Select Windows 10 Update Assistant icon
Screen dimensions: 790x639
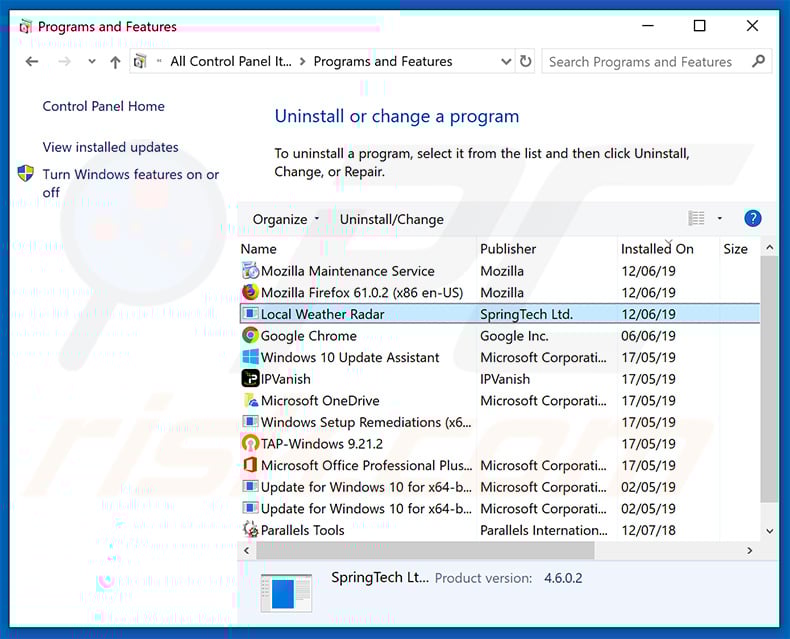tap(250, 357)
